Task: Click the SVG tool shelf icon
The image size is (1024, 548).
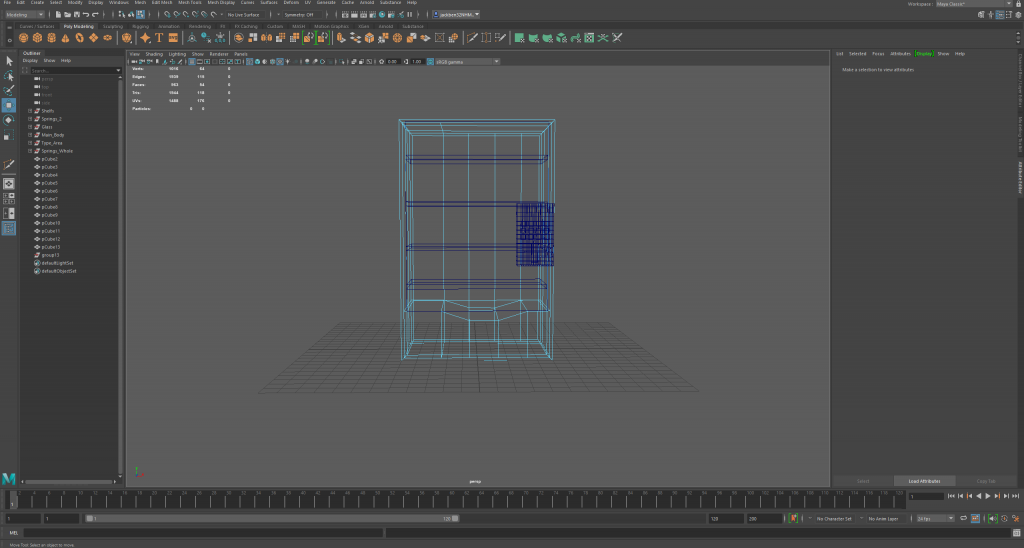Action: pos(173,38)
